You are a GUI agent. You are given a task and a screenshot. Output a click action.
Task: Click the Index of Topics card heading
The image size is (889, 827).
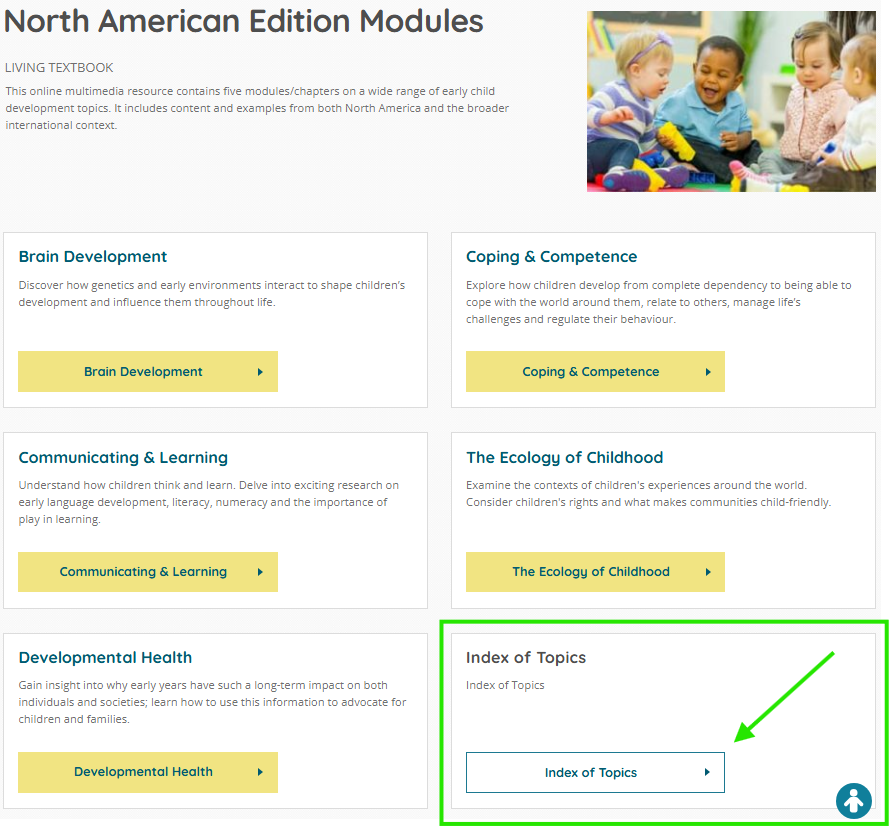click(x=526, y=658)
